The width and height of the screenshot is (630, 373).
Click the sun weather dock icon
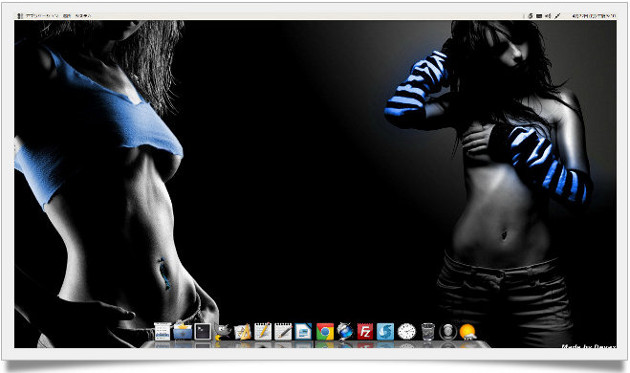coord(467,332)
